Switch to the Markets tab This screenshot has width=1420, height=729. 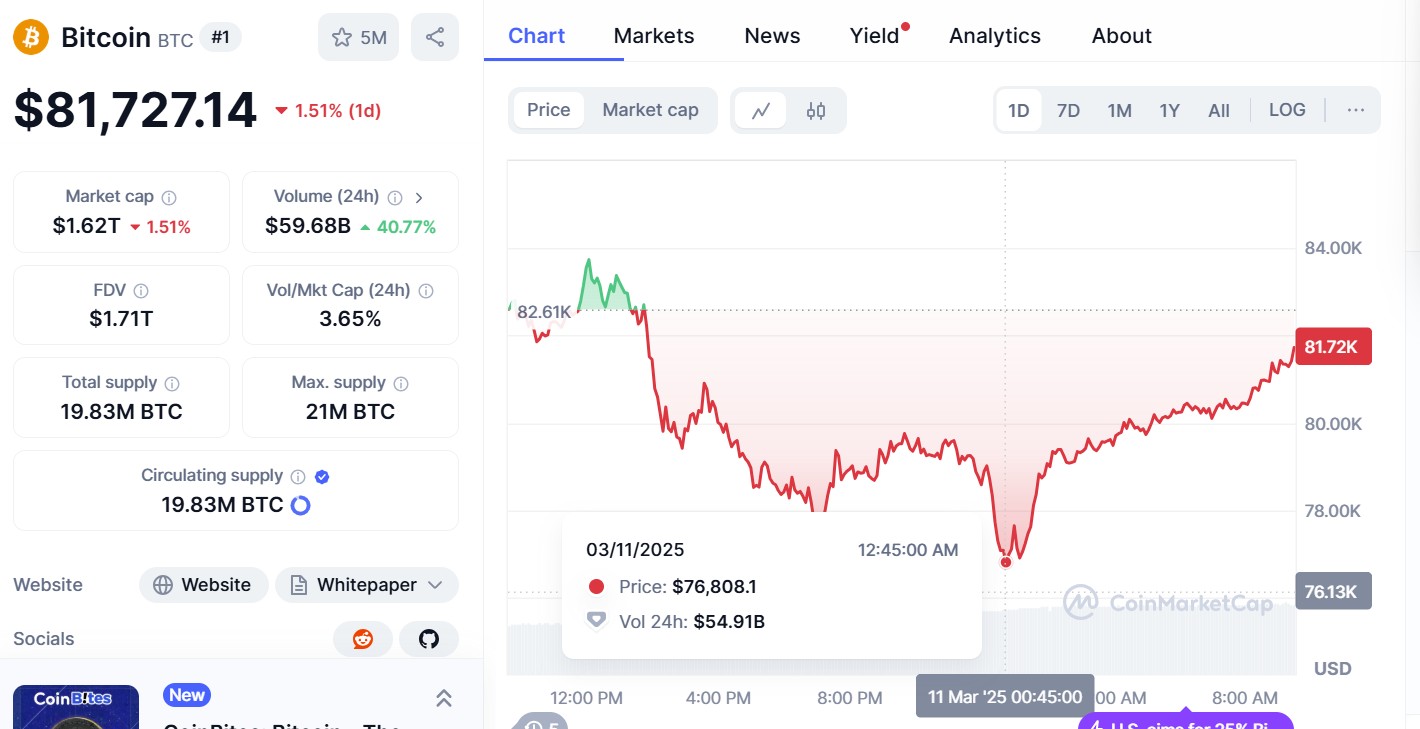[x=654, y=36]
